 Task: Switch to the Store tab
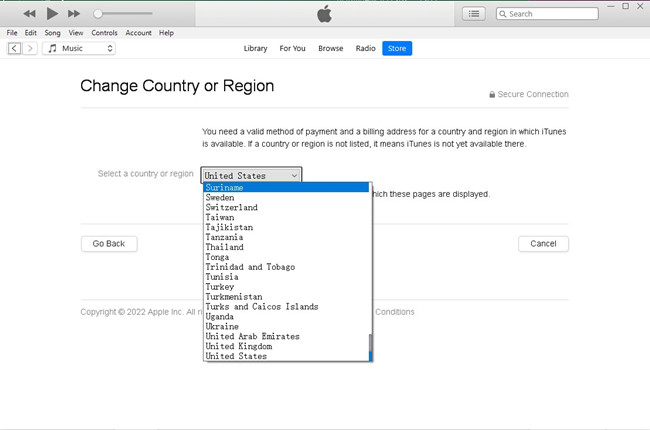pos(397,49)
